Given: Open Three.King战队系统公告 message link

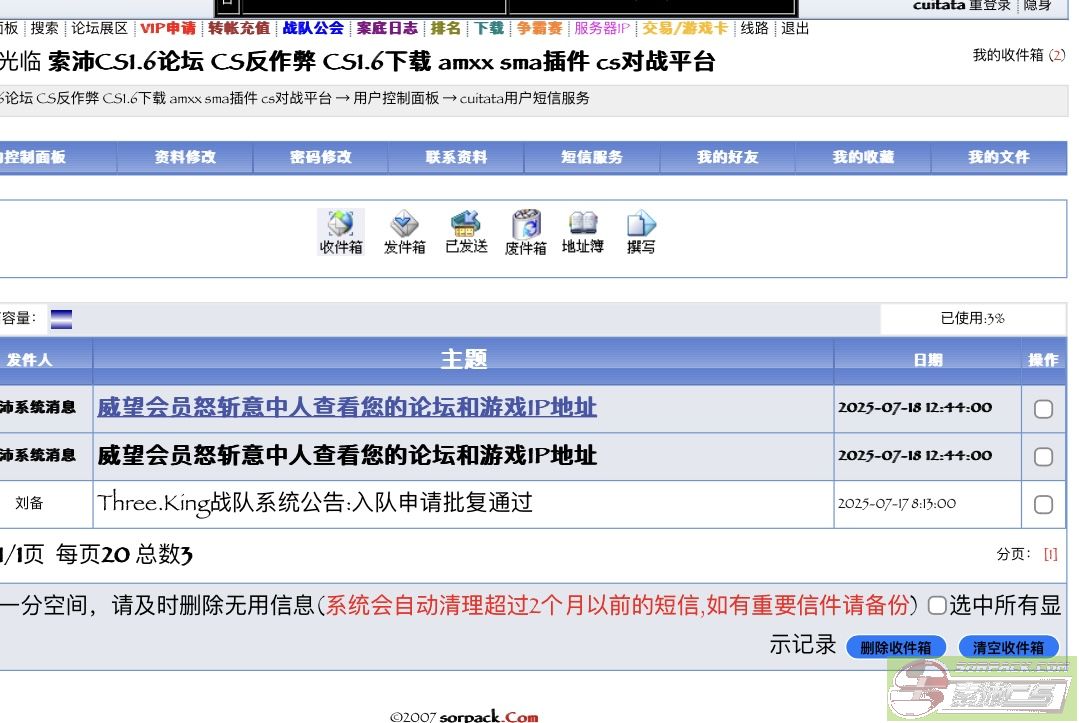Looking at the screenshot, I should [315, 503].
